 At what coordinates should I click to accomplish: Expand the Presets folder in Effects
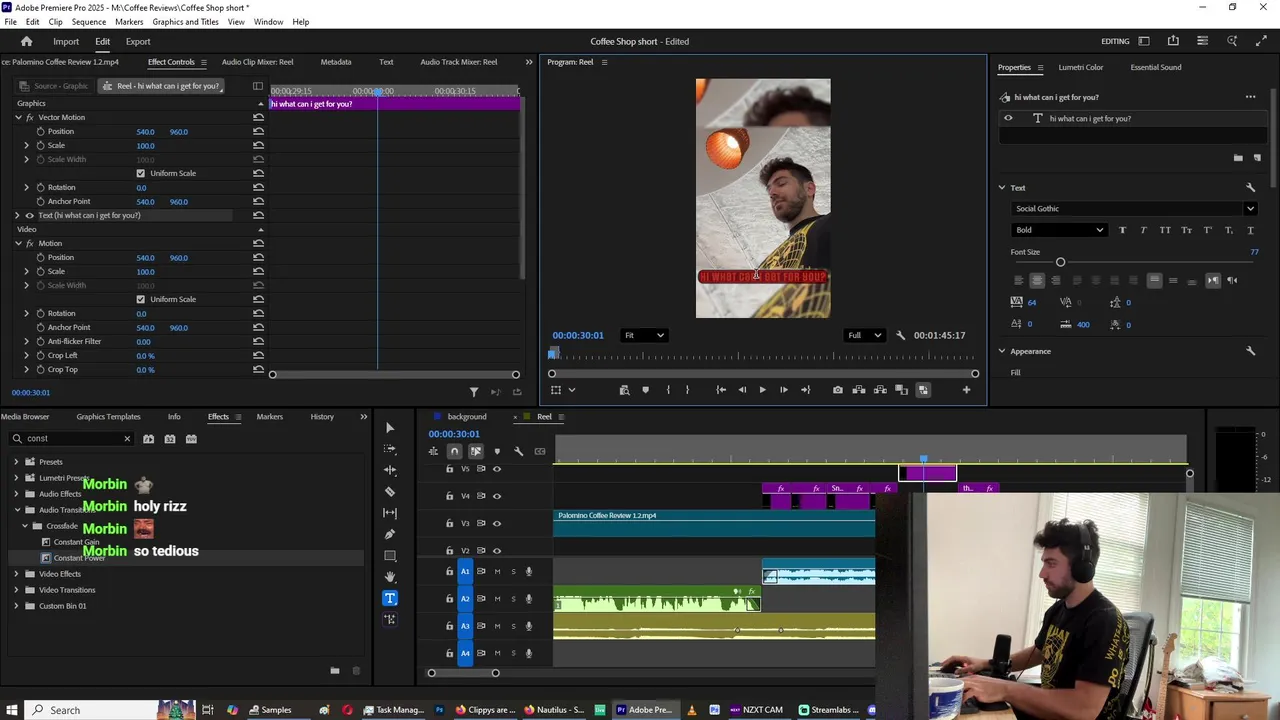[x=16, y=462]
